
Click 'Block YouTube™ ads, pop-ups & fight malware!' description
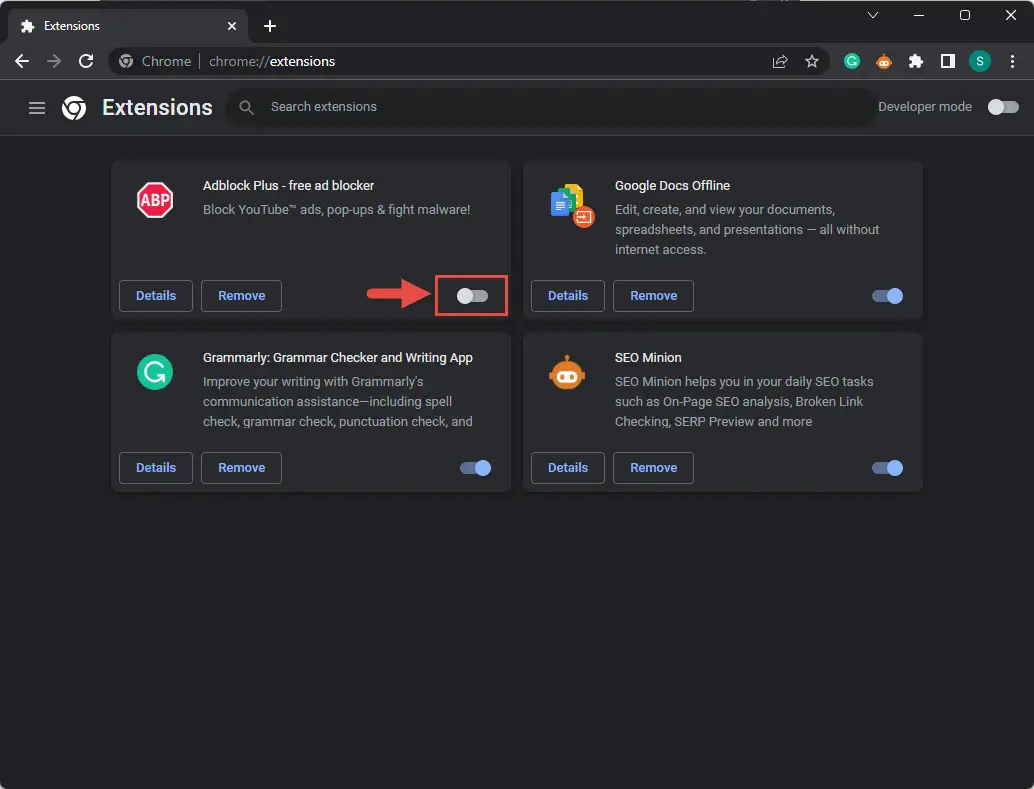tap(336, 210)
